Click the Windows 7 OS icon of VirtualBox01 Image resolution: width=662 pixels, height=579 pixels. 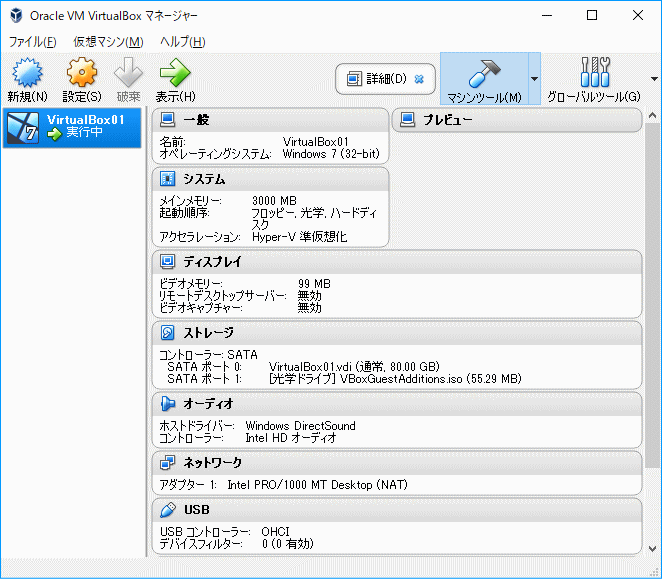pos(23,128)
